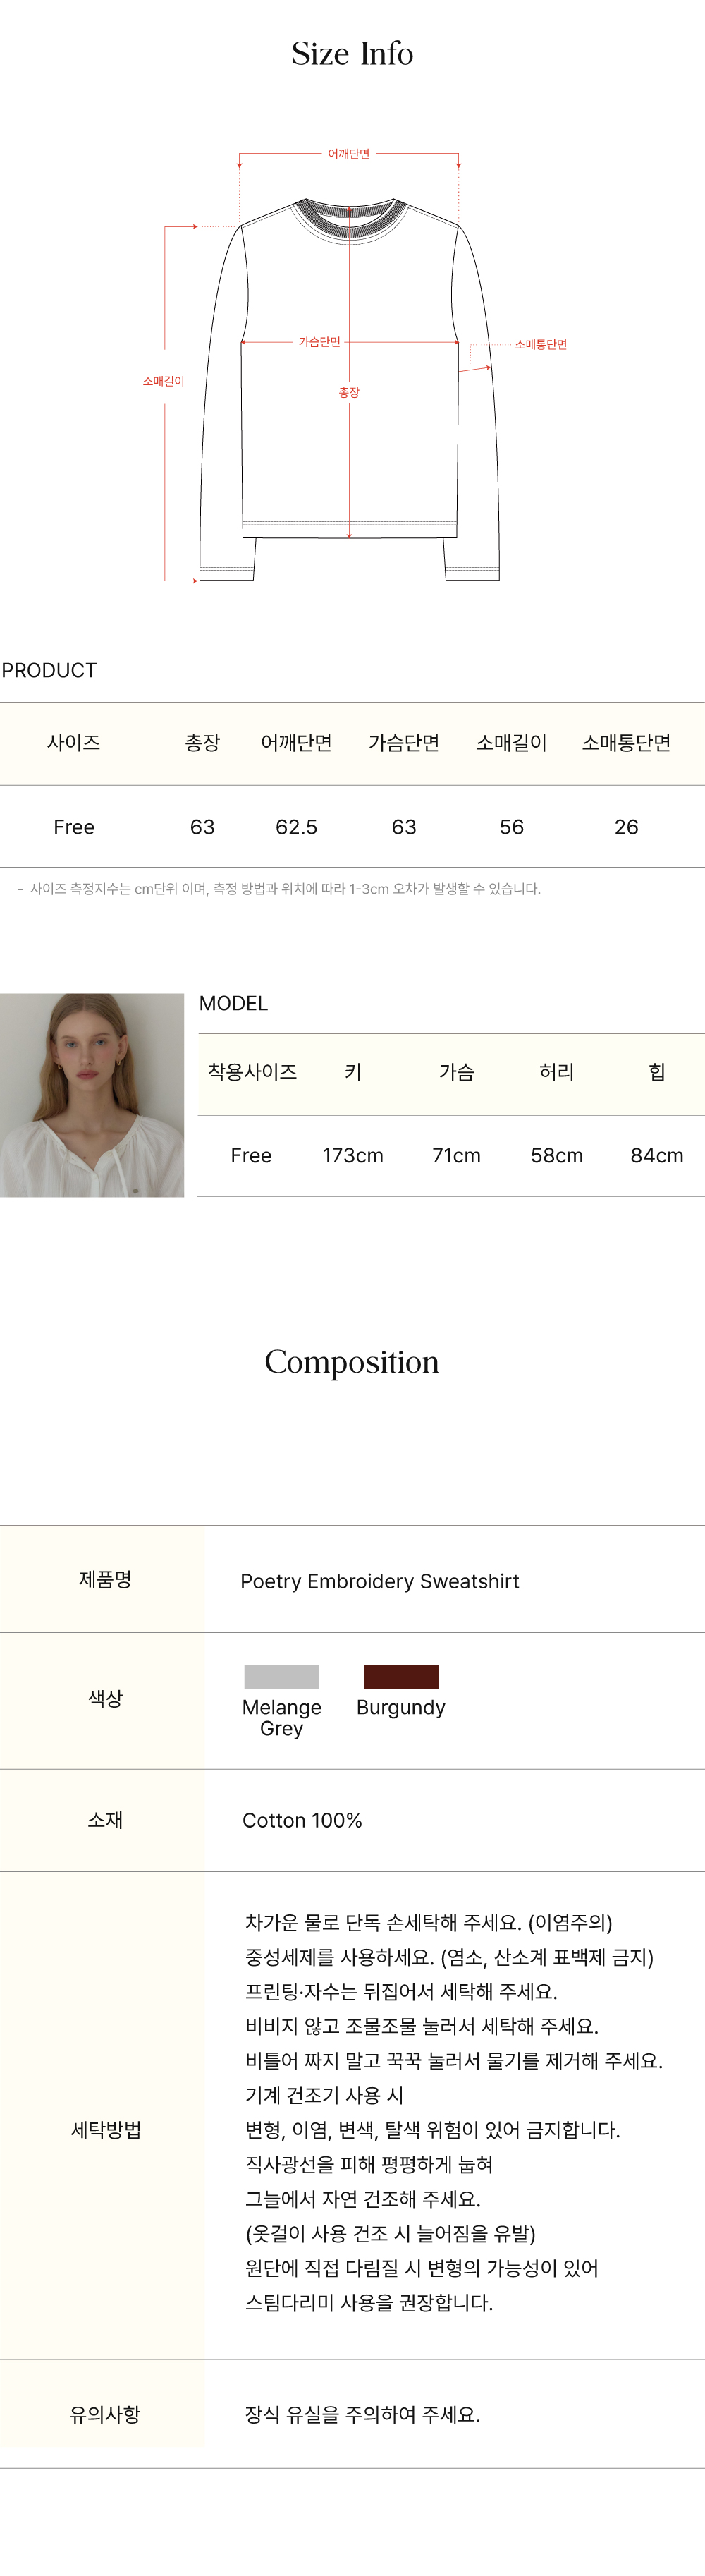The height and width of the screenshot is (2576, 705).
Task: Click the 소매통단면 label in the diagram
Action: 540,345
